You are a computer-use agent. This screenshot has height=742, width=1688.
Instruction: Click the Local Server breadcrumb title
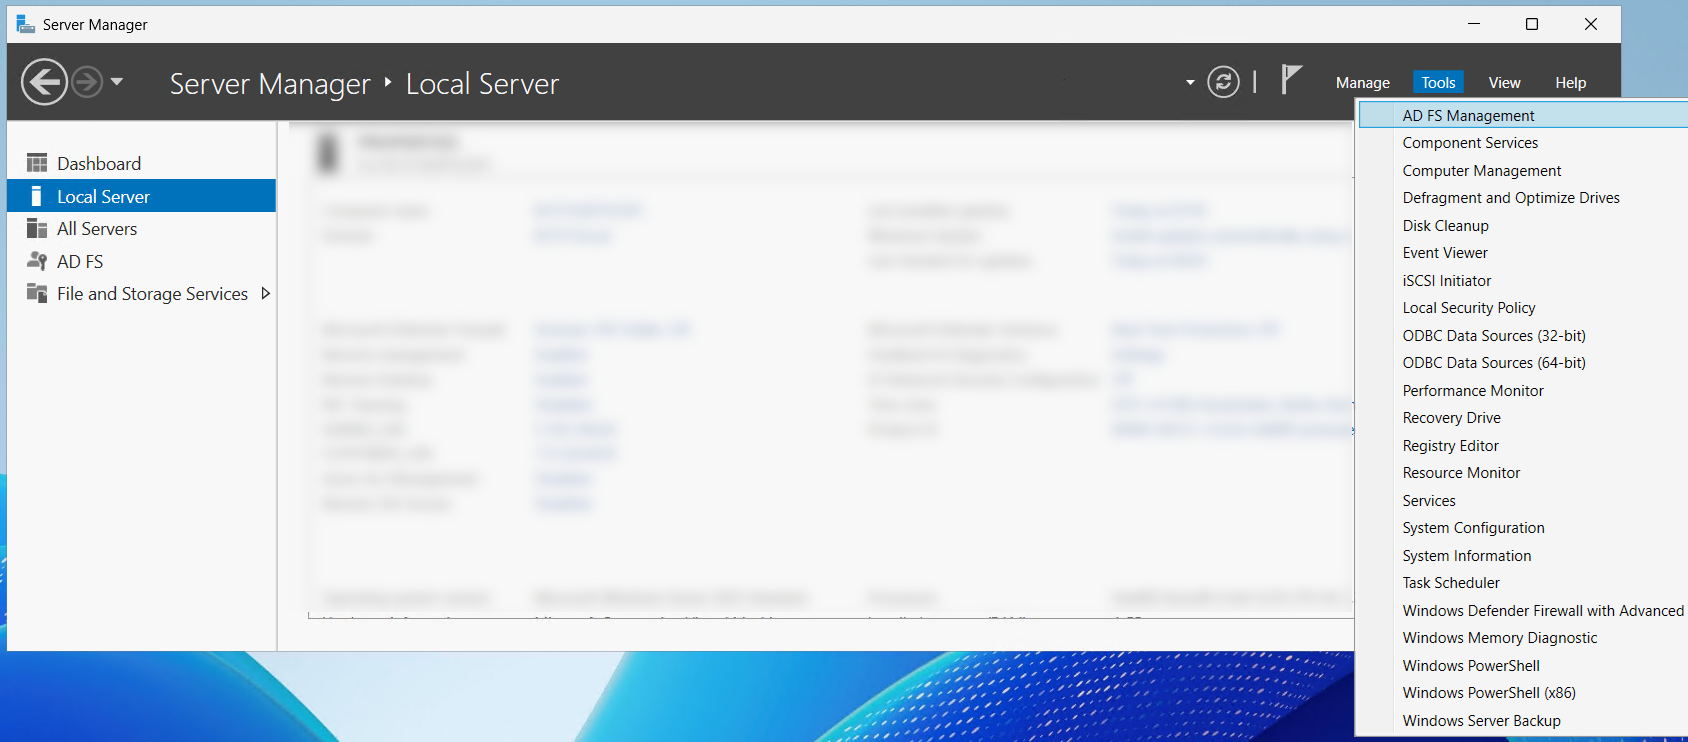click(x=482, y=84)
